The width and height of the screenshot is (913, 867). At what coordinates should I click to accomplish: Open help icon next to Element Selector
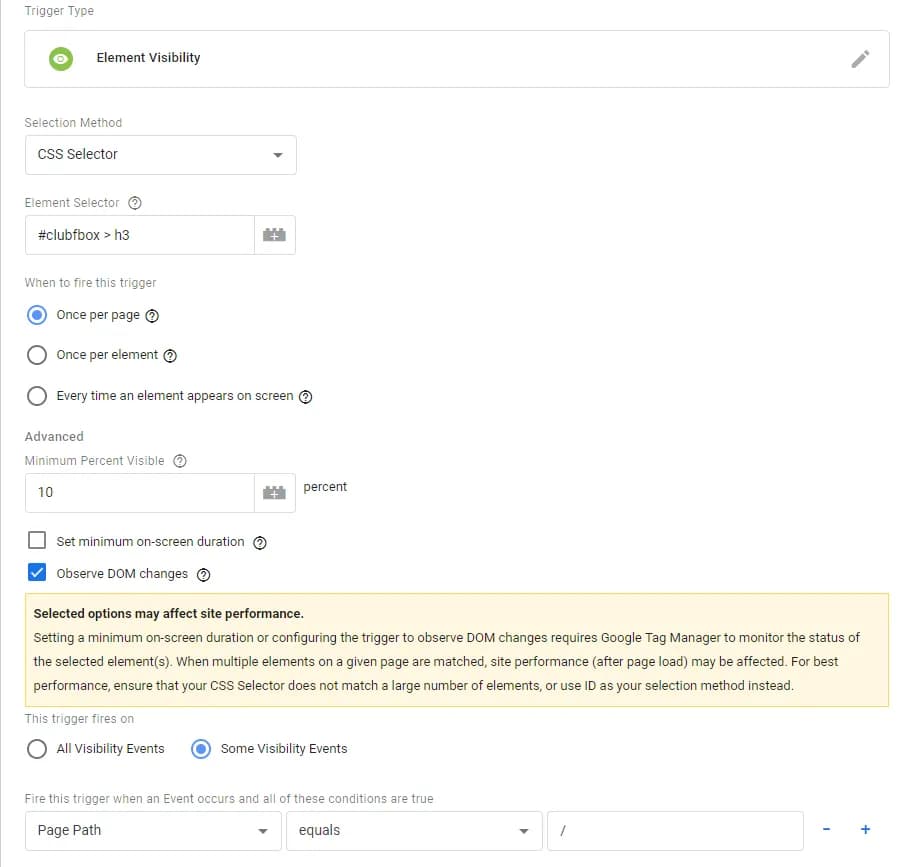135,203
